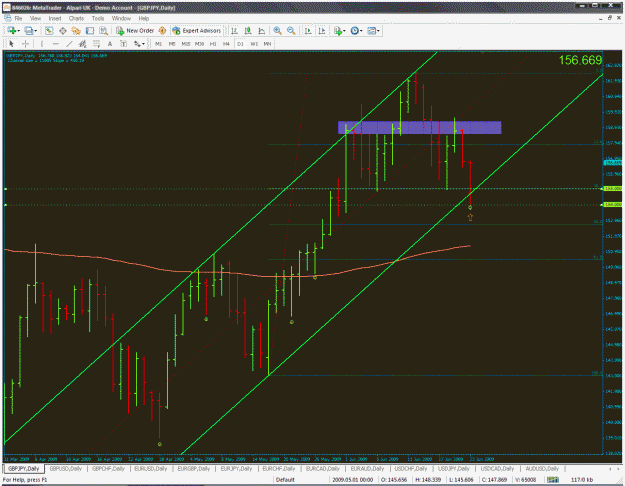625x486 pixels.
Task: Expand the Indicators dropdown arrow
Action: tap(344, 31)
